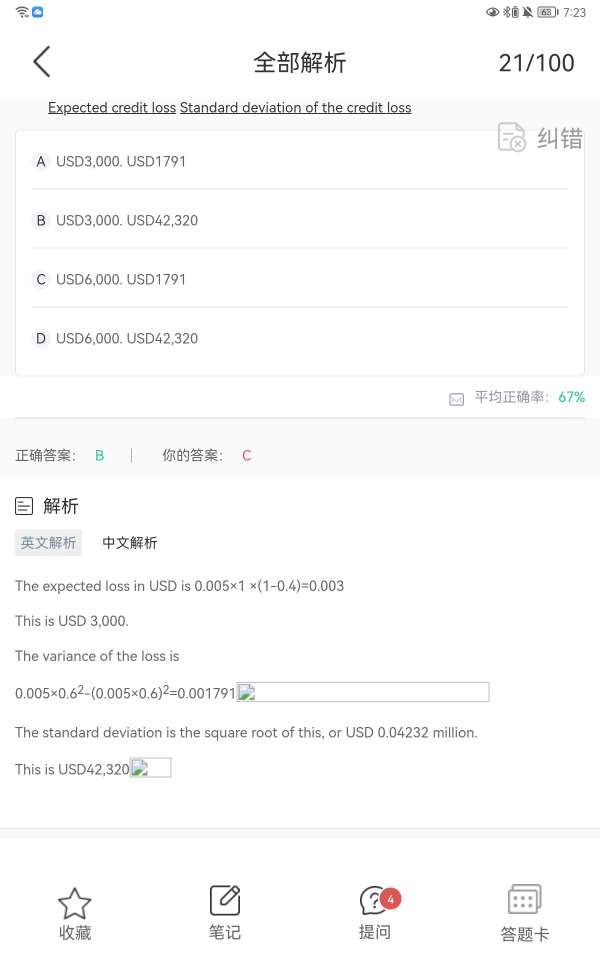Tap the back arrow icon
This screenshot has width=600, height=960.
tap(41, 62)
